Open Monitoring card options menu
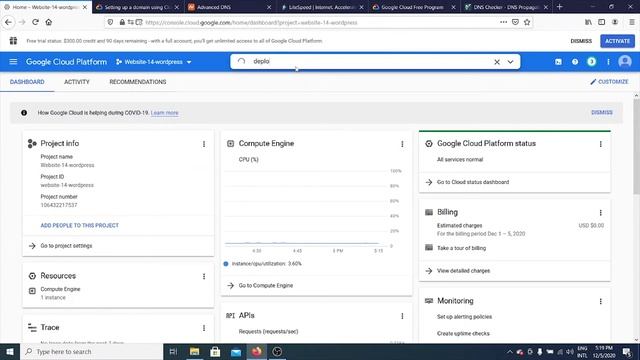 (x=600, y=301)
